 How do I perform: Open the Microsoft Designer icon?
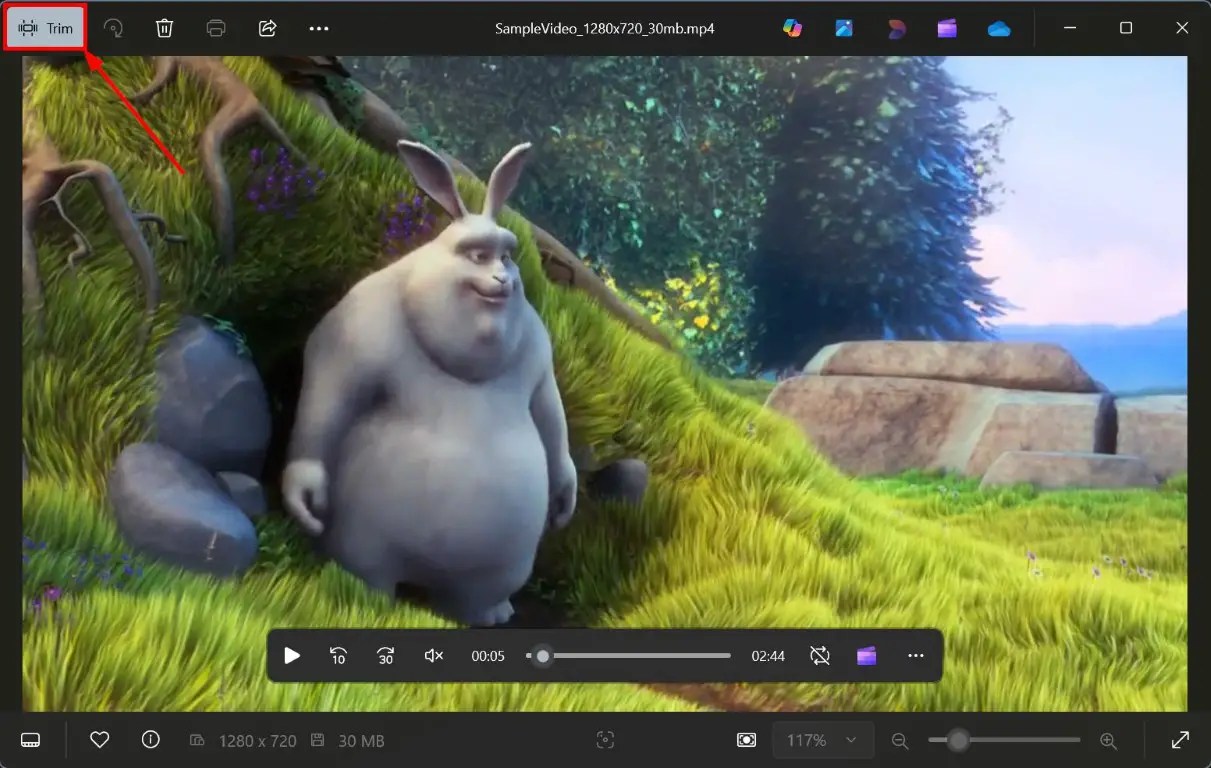896,28
